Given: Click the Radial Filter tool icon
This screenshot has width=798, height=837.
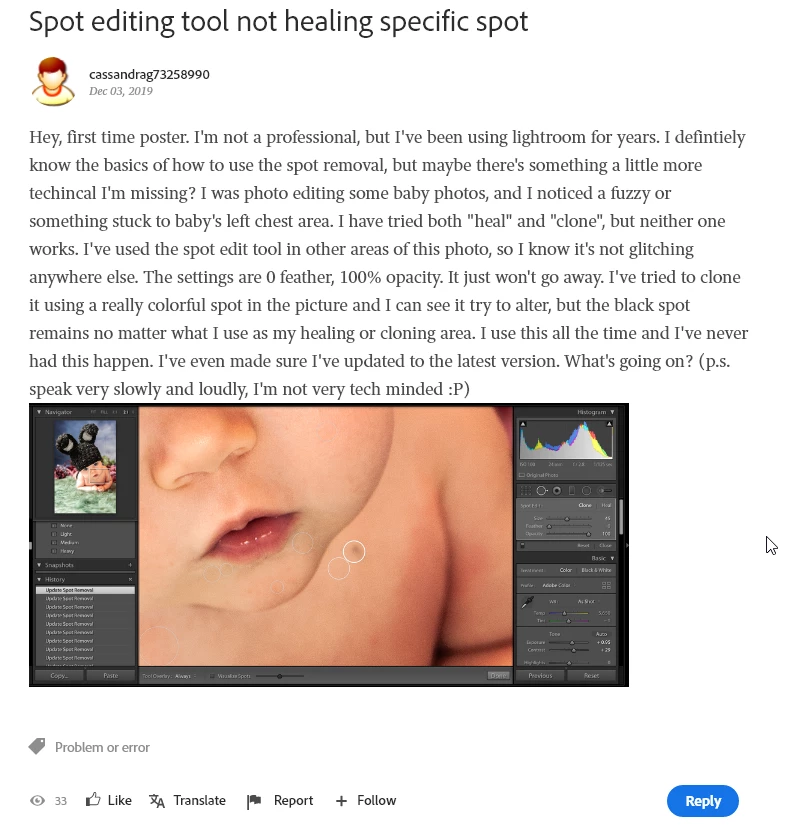Looking at the screenshot, I should coord(586,491).
